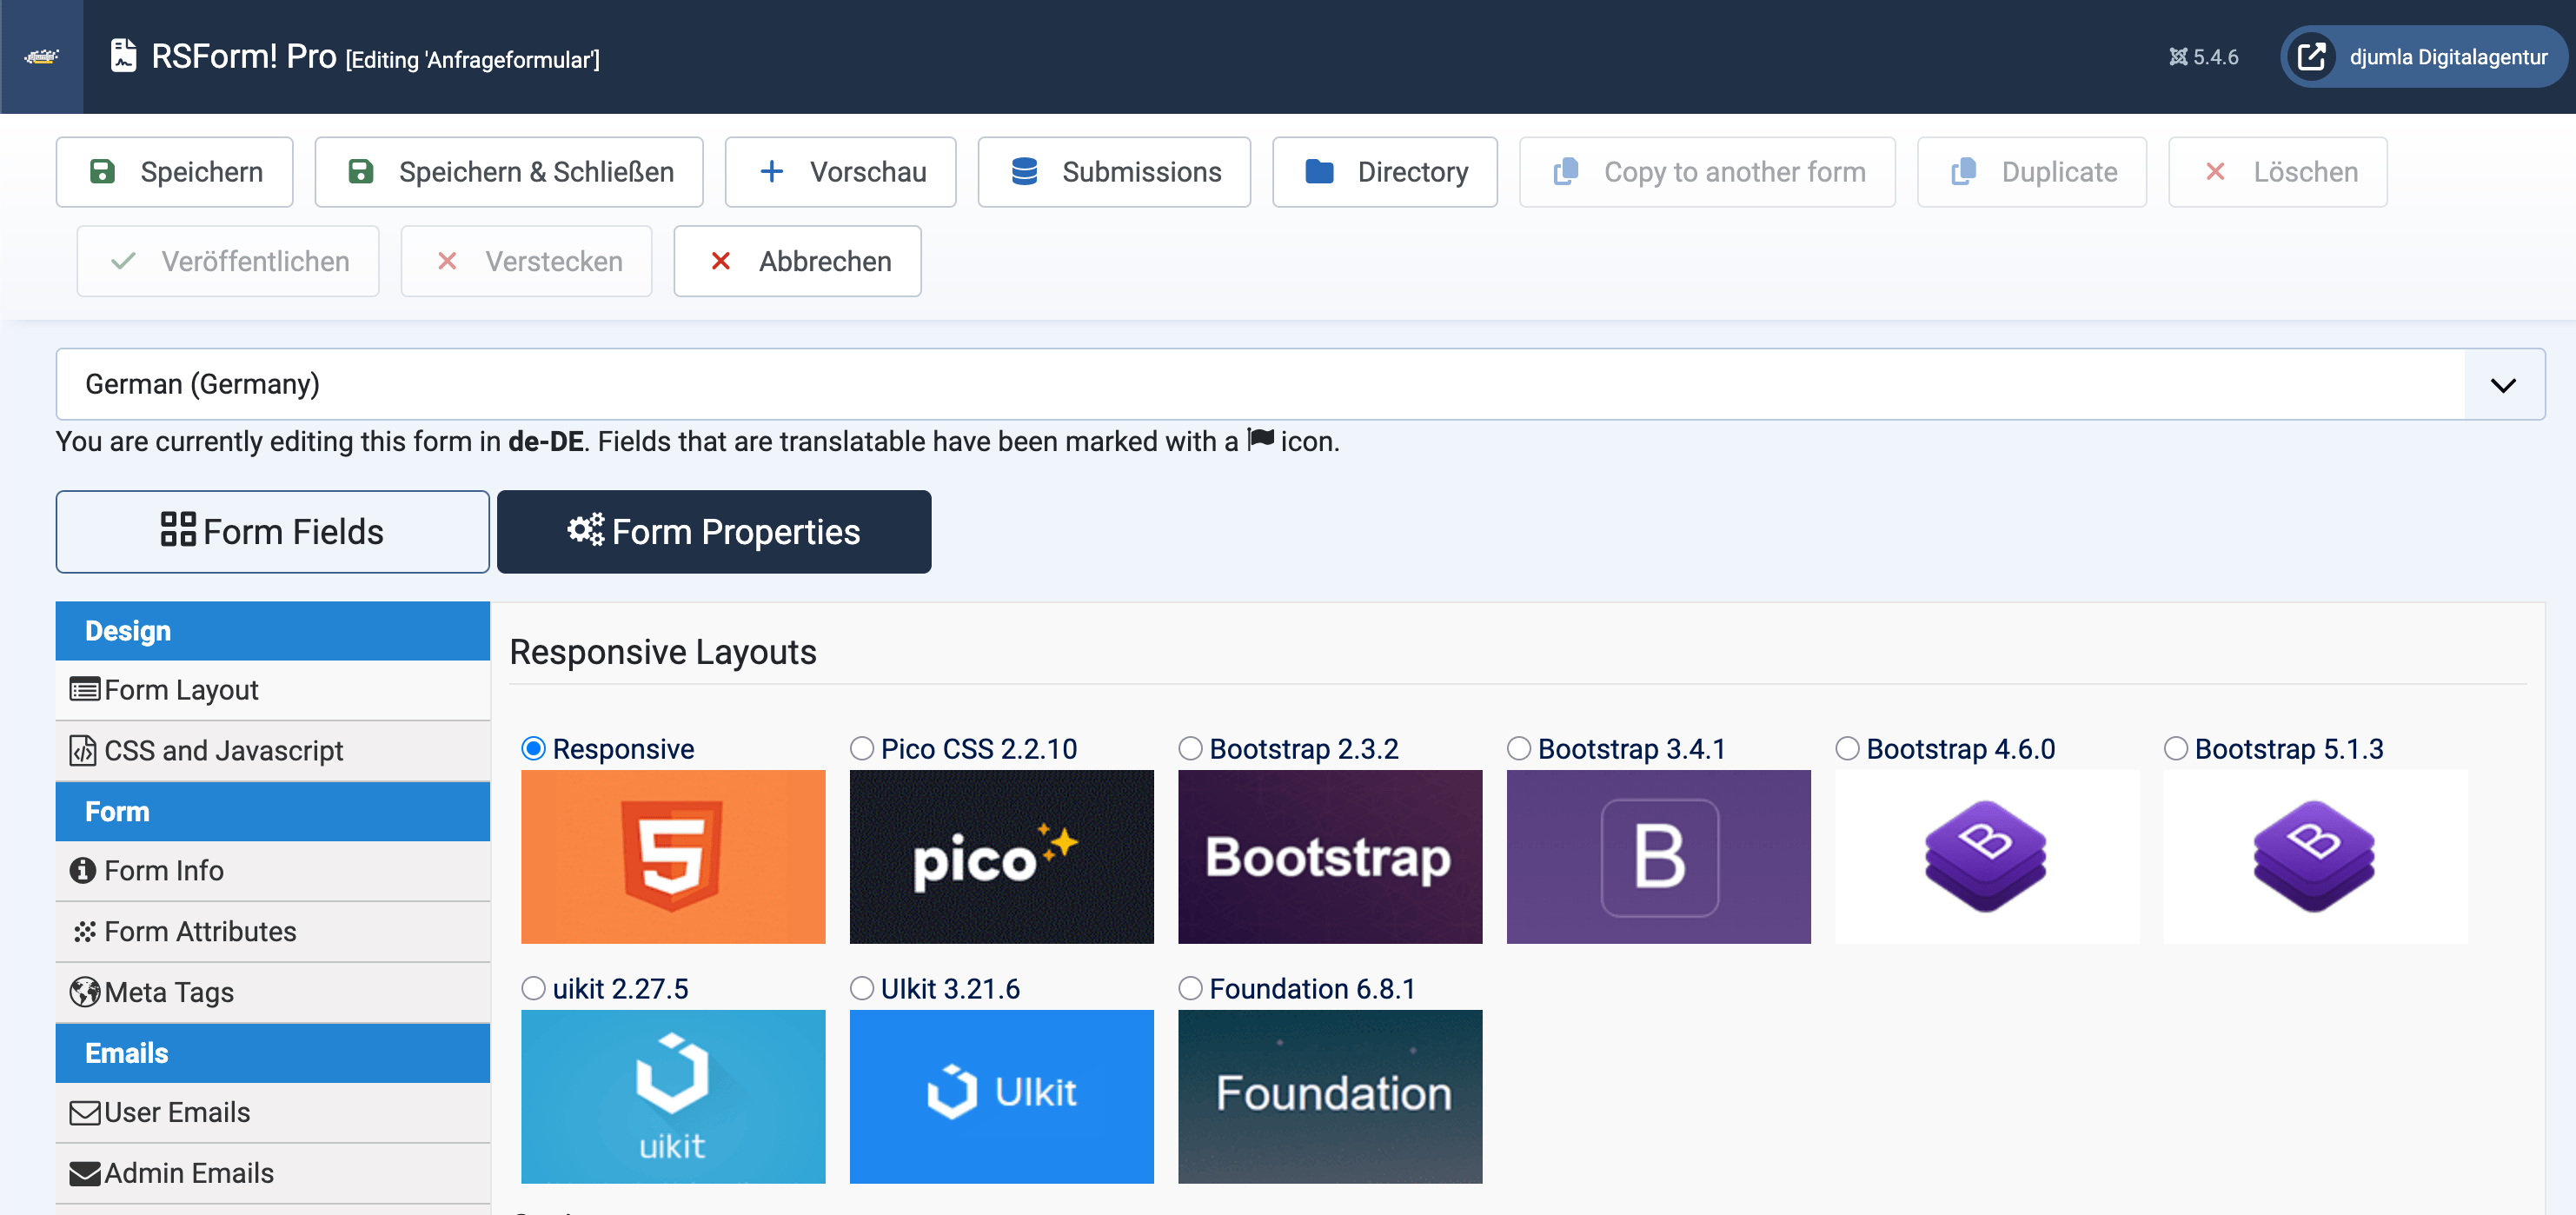Select the Responsive layout radio button
The width and height of the screenshot is (2576, 1215).
pos(534,748)
